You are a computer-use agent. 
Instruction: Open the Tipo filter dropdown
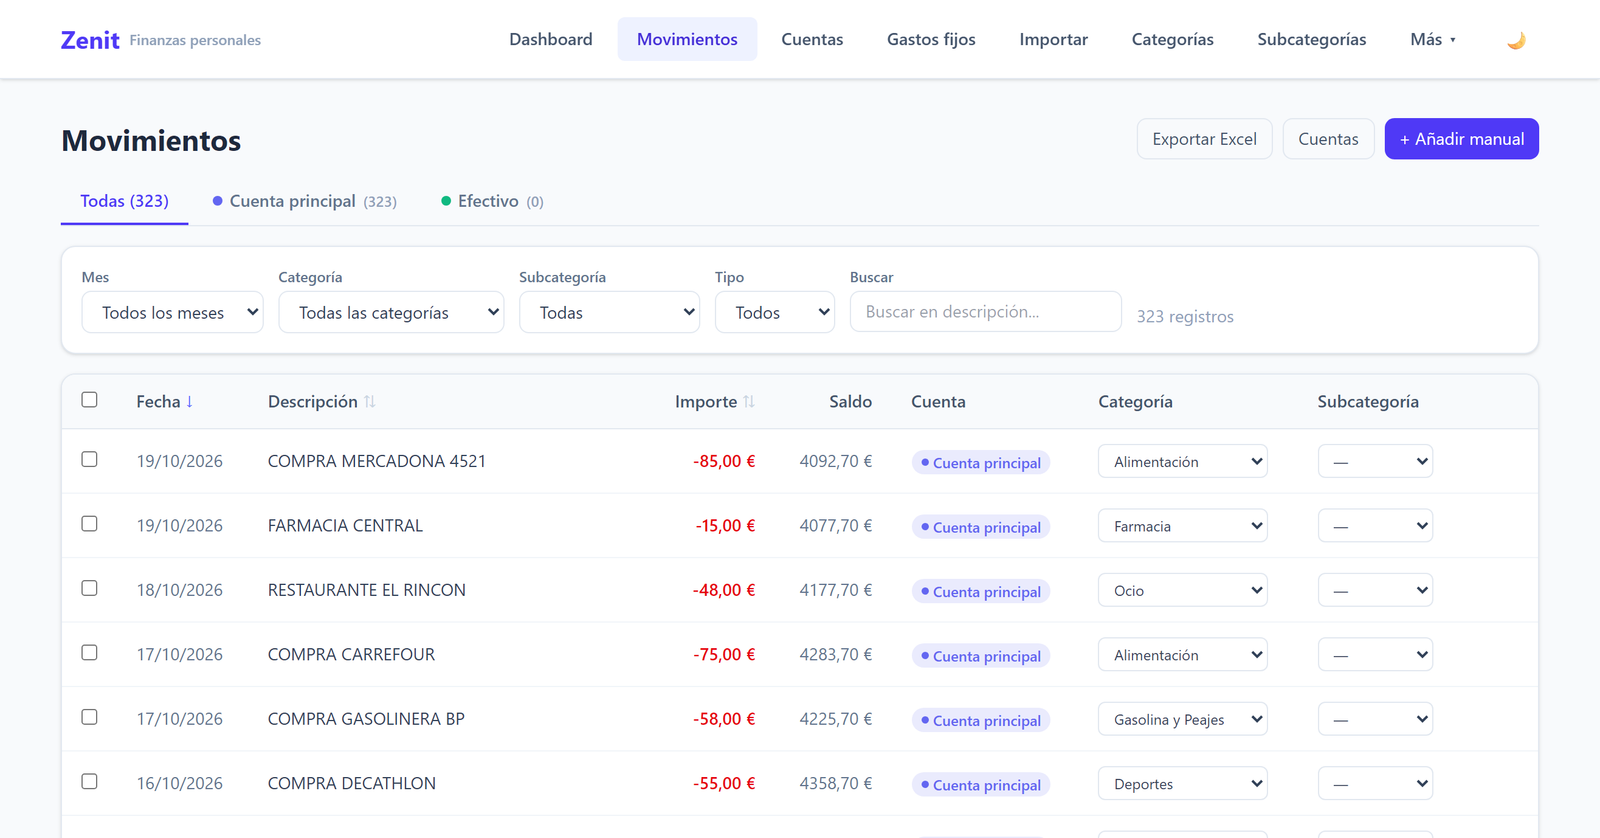click(x=775, y=312)
